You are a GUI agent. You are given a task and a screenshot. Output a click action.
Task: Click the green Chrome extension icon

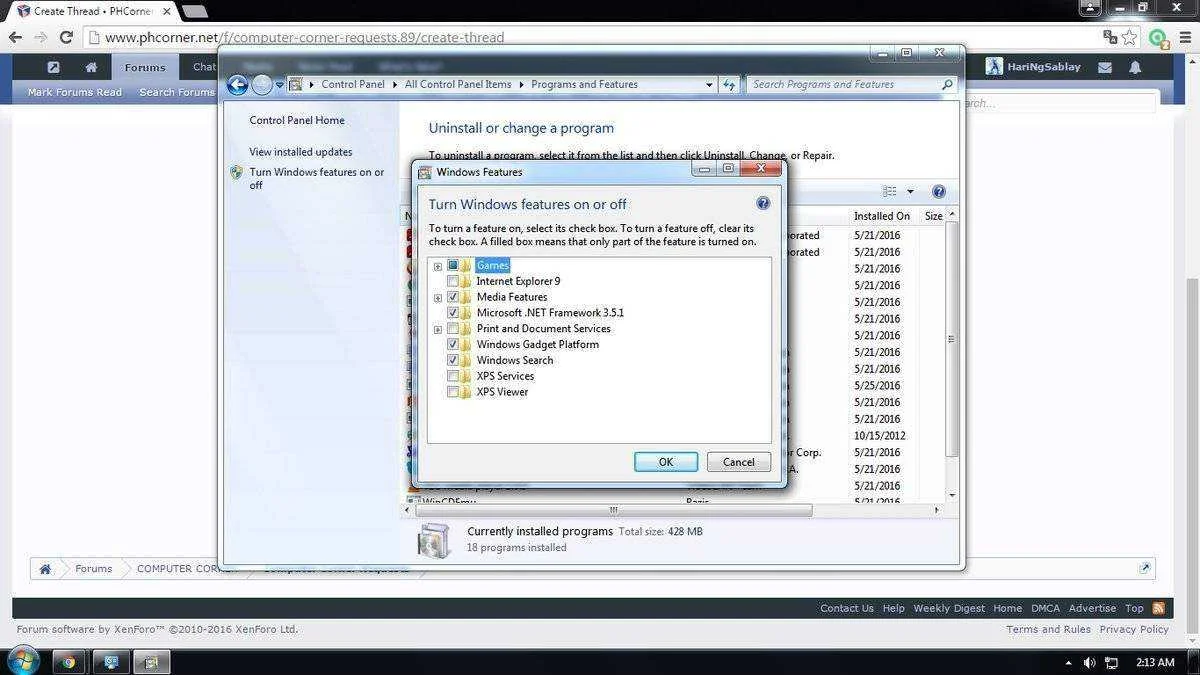[x=1157, y=38]
